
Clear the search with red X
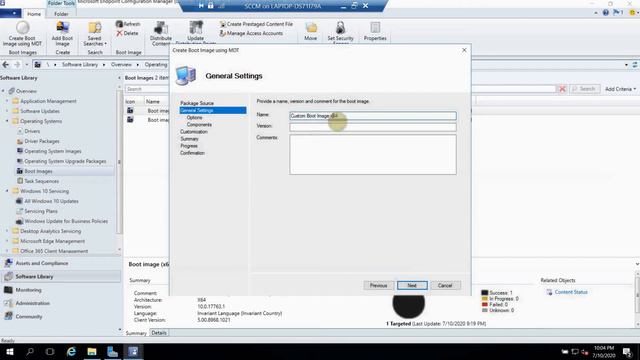562,89
